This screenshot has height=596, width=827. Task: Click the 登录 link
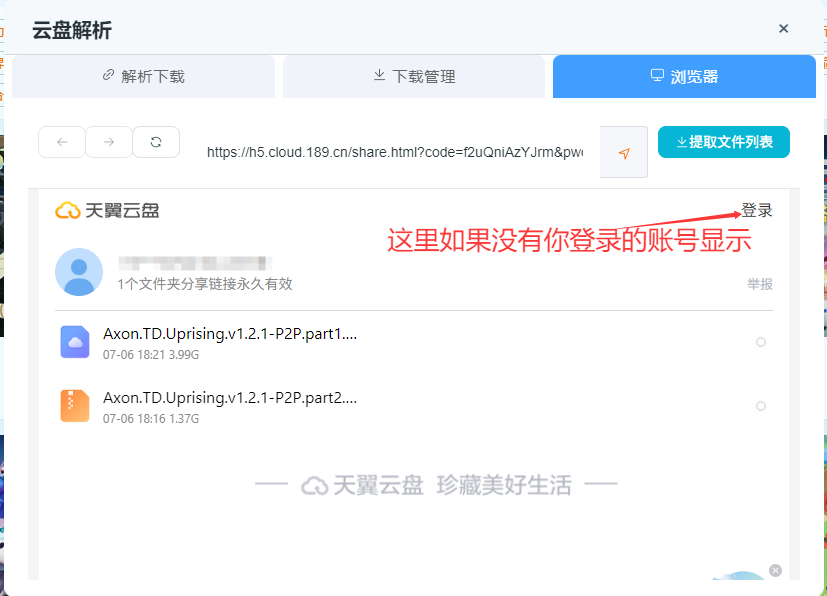point(756,210)
